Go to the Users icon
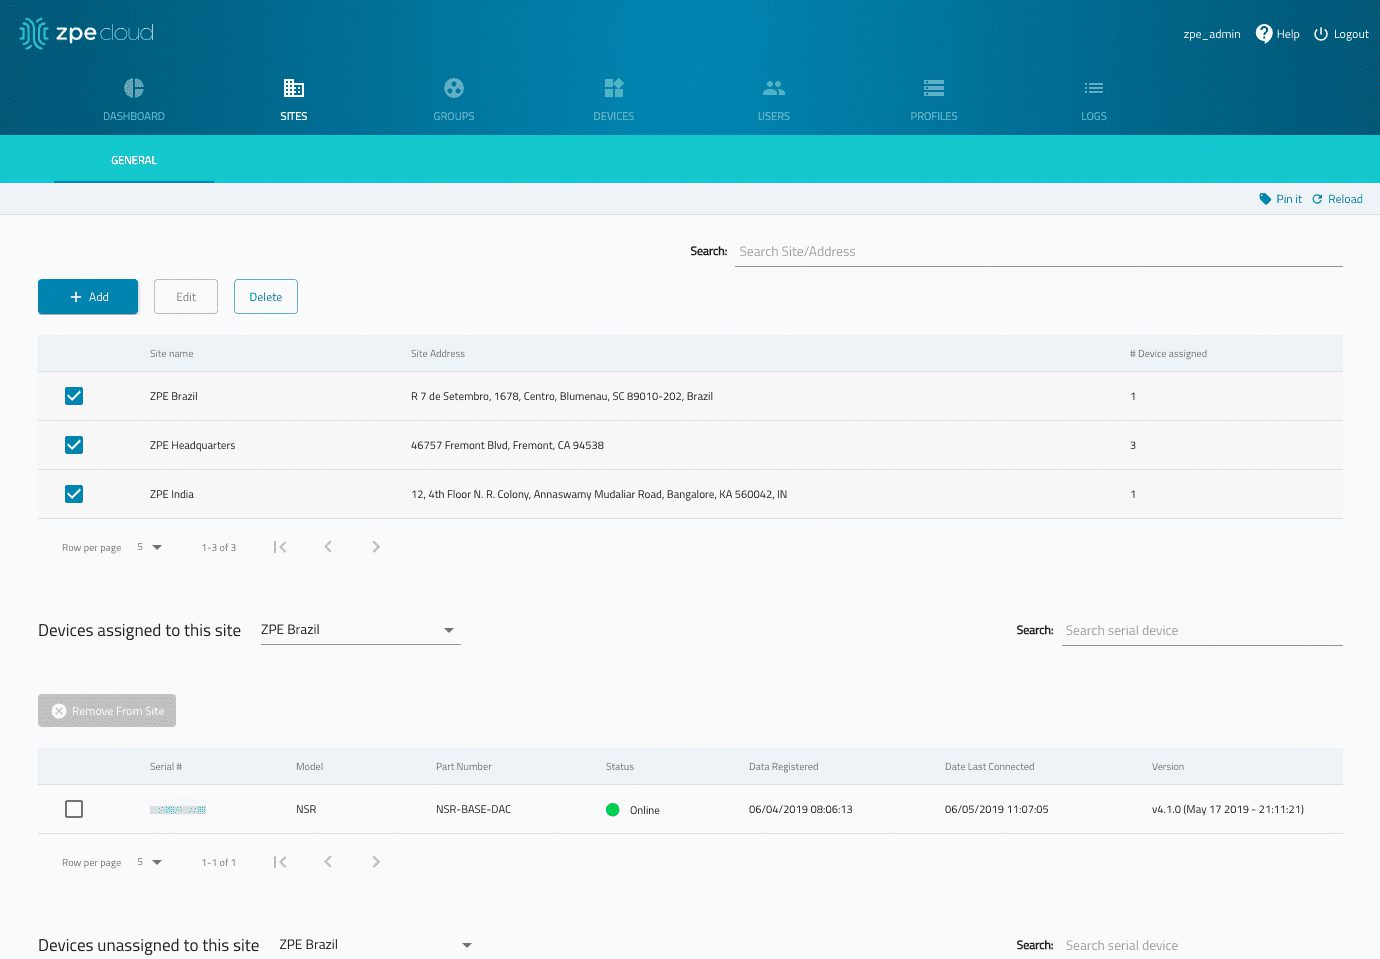Image resolution: width=1380 pixels, height=959 pixels. click(774, 88)
